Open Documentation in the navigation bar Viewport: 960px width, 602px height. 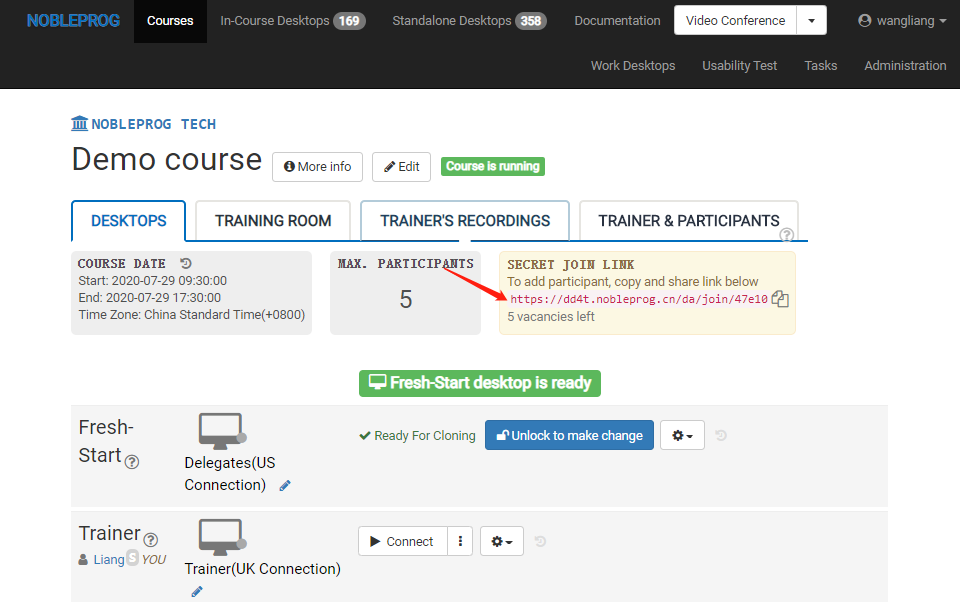pos(617,21)
